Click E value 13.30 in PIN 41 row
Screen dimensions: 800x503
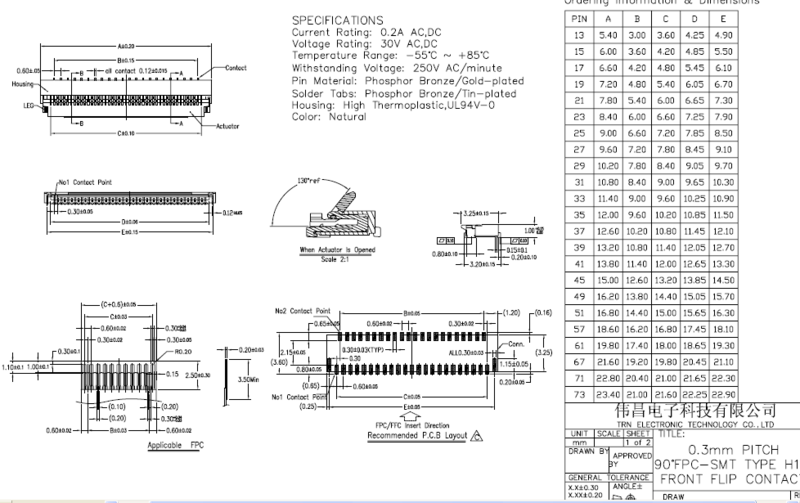[x=723, y=264]
